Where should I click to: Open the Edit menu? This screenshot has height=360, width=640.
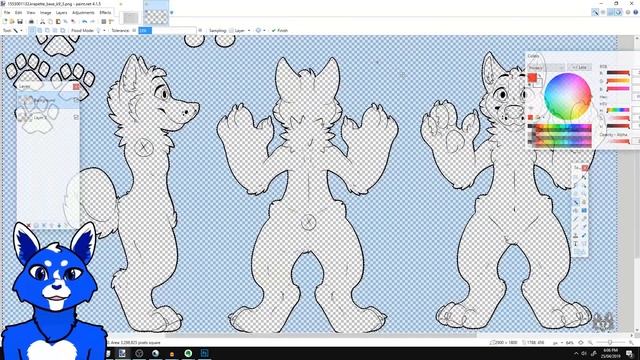tap(18, 13)
